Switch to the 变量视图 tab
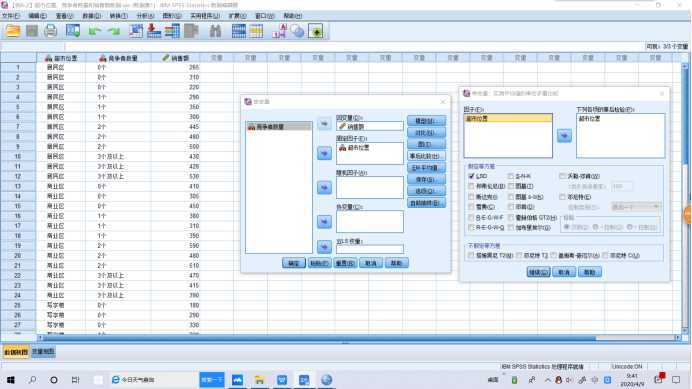Image resolution: width=692 pixels, height=389 pixels. (43, 352)
